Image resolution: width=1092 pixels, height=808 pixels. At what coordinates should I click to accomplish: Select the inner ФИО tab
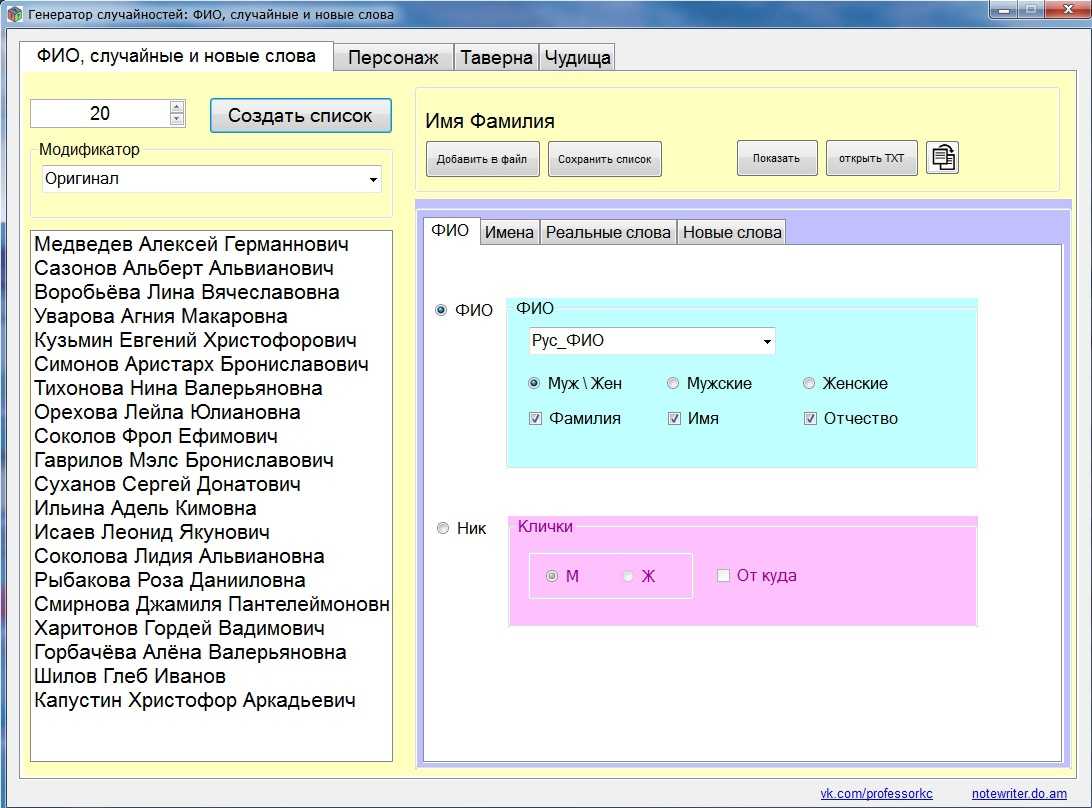pyautogui.click(x=450, y=231)
